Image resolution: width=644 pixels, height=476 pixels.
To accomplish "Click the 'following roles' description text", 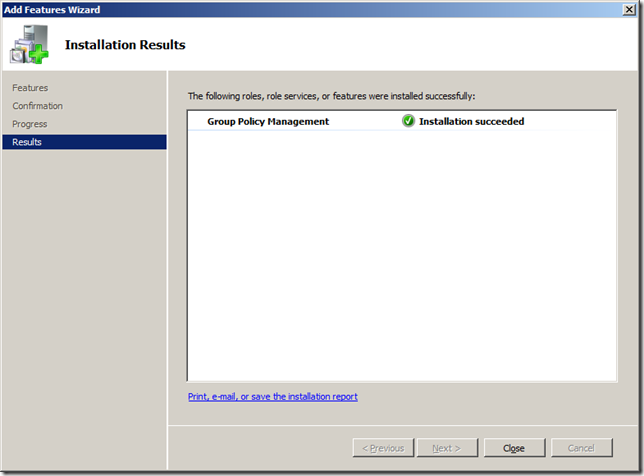I will (331, 96).
